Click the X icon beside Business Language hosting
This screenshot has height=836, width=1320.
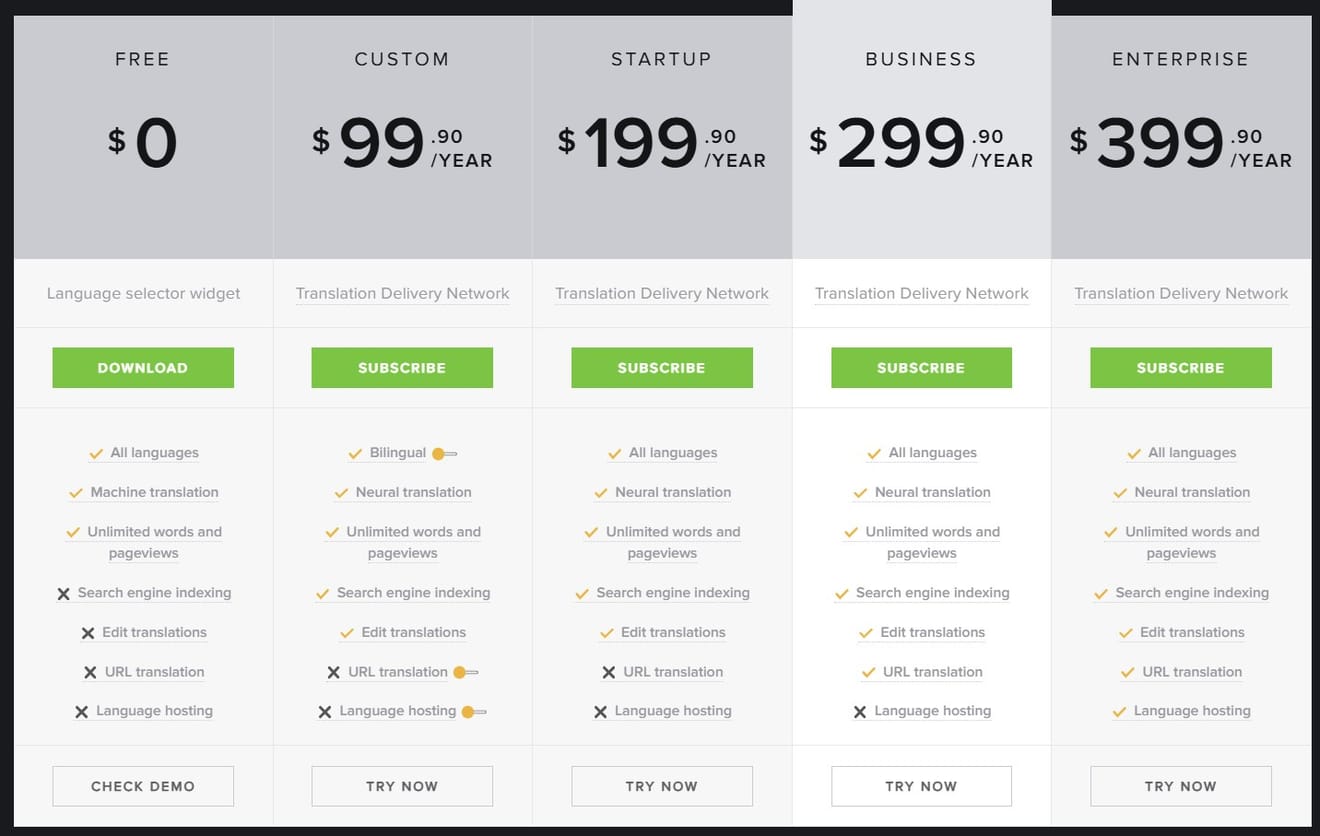(859, 712)
